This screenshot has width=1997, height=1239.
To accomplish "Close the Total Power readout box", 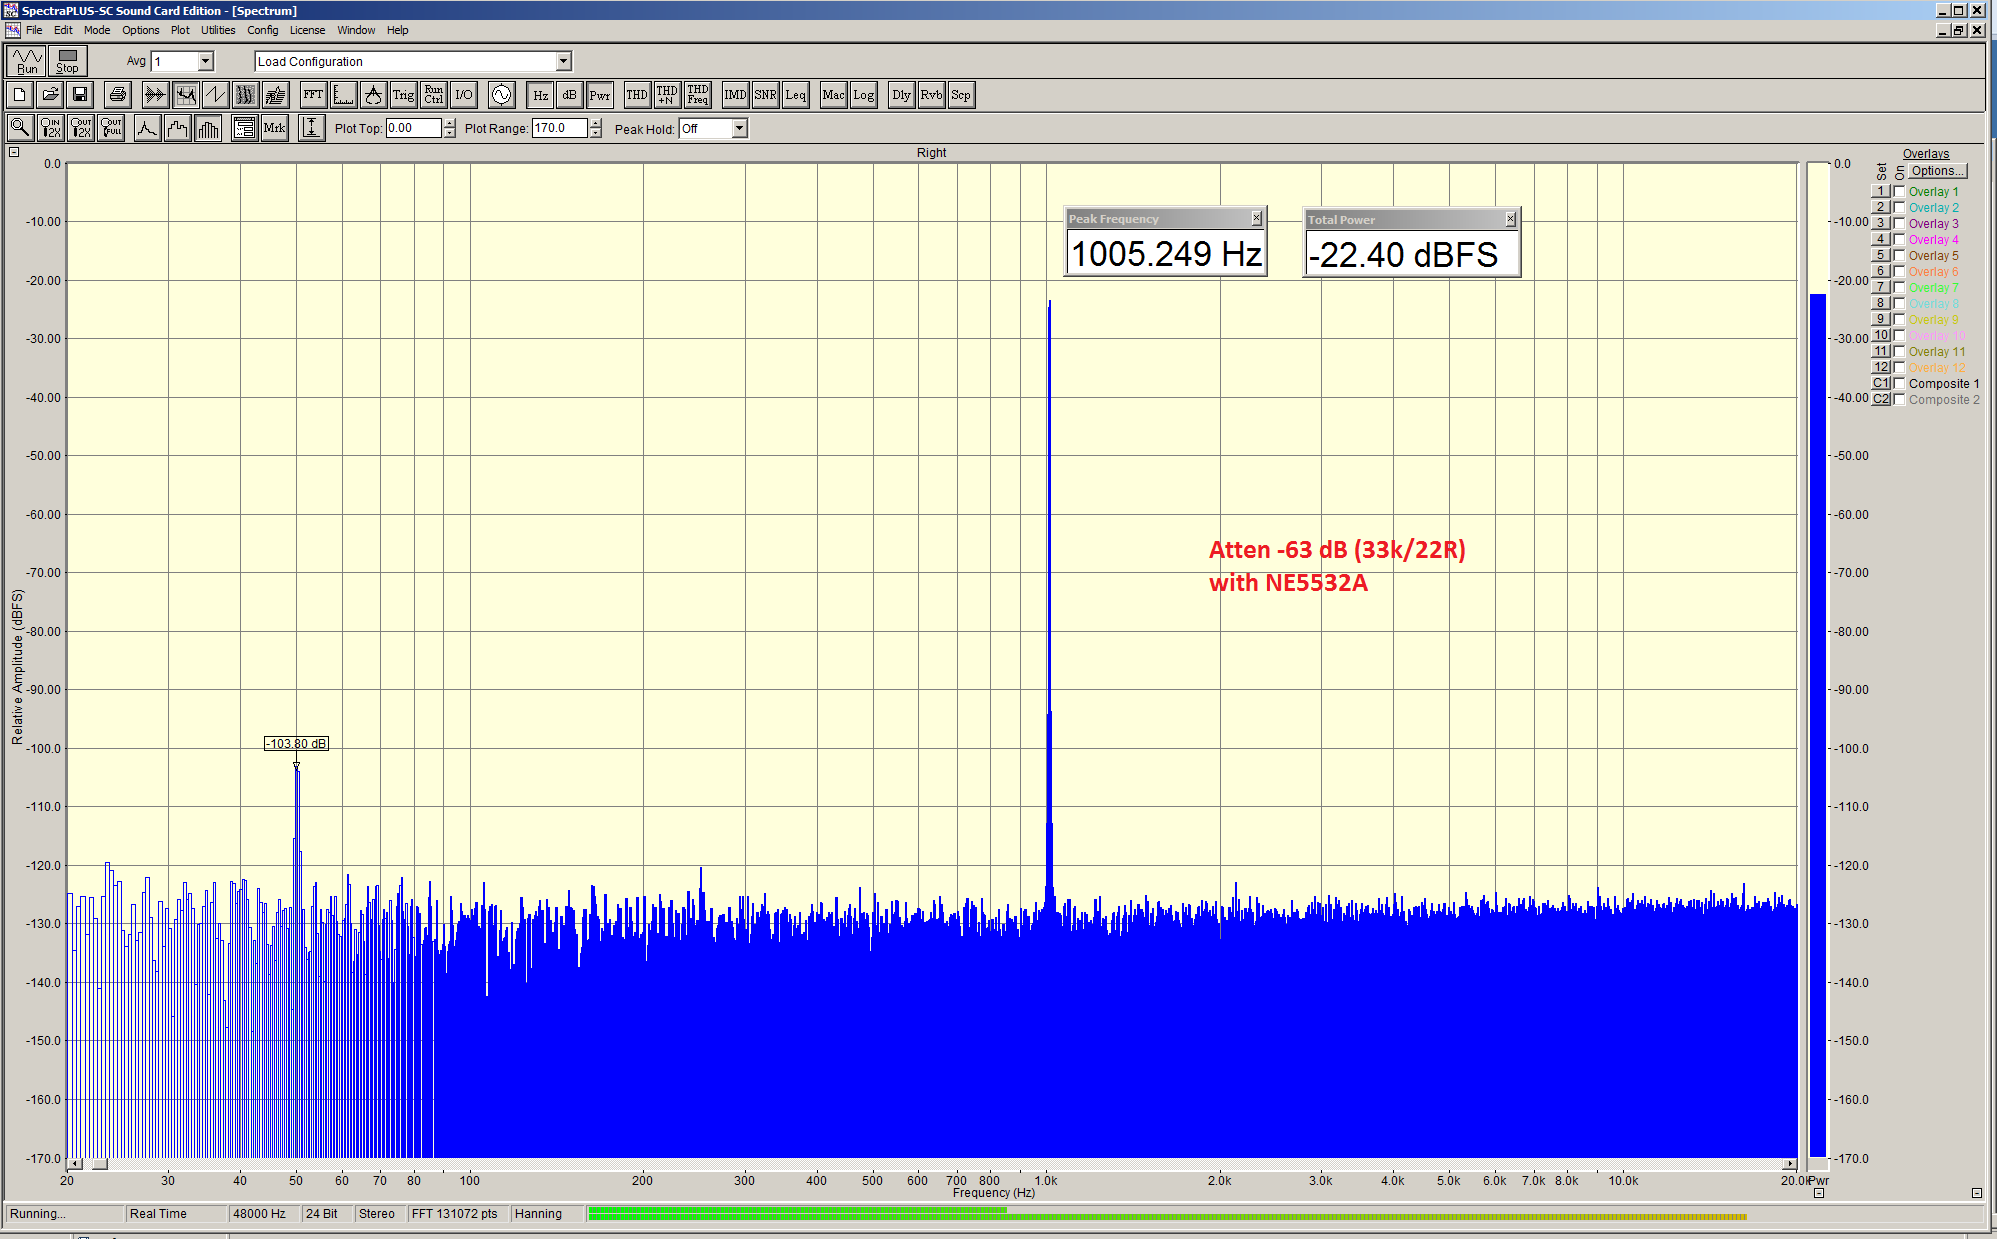I will point(1510,219).
